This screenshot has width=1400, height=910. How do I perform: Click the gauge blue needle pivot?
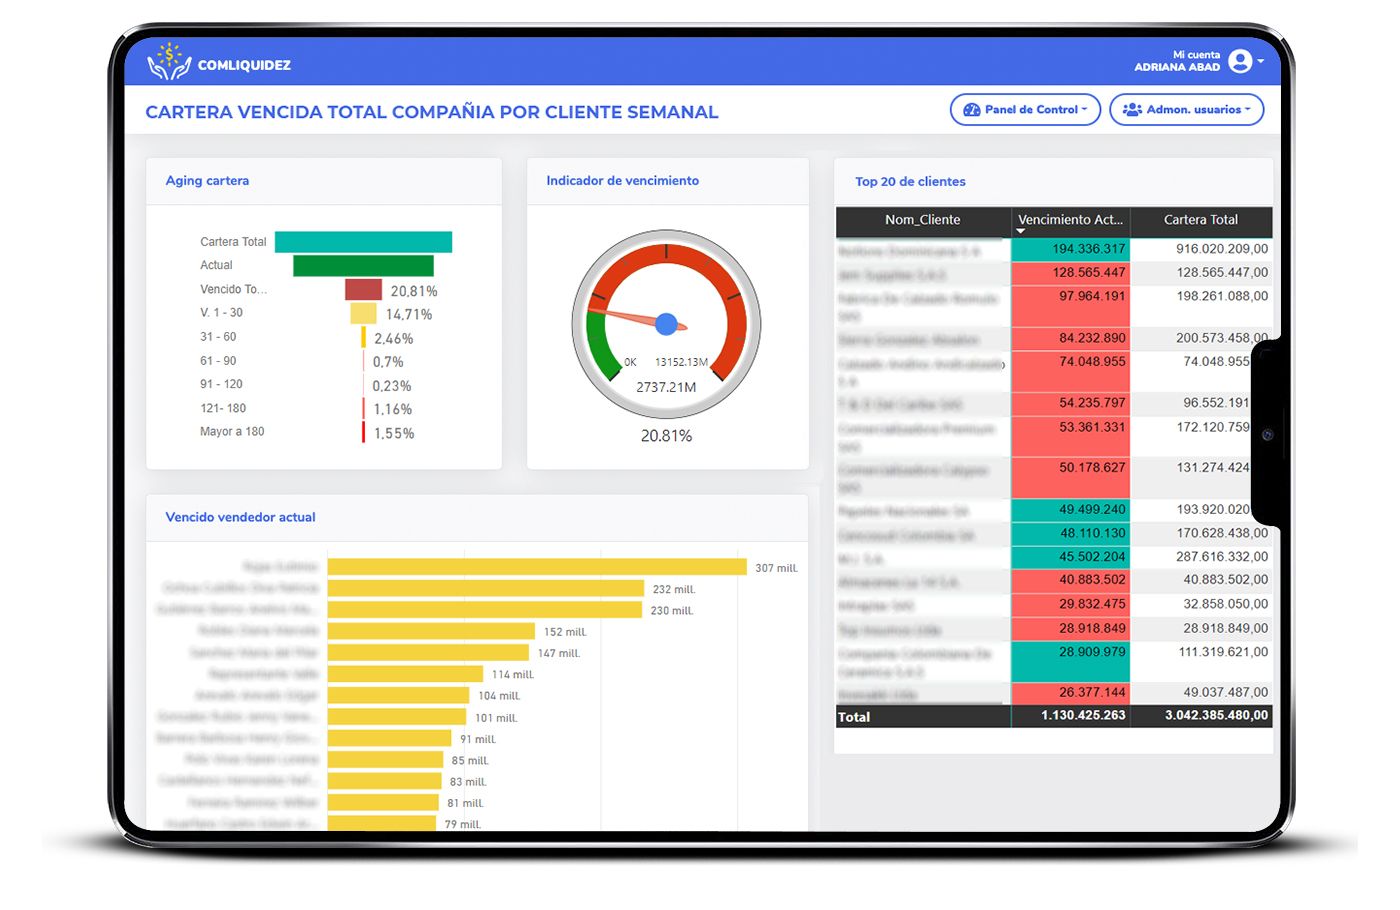[666, 323]
